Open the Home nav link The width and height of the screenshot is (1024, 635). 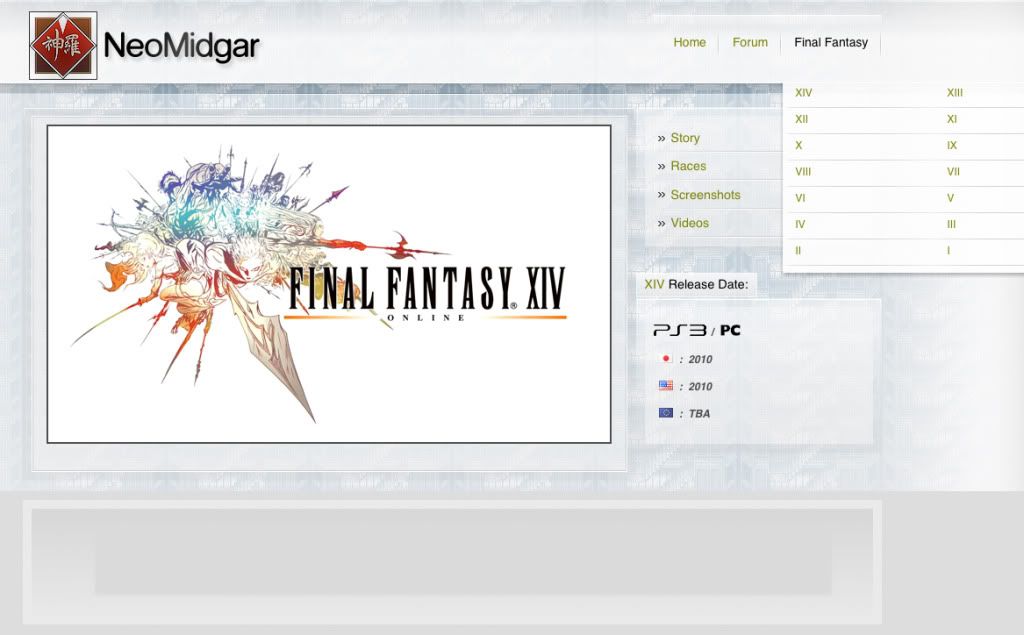point(690,42)
